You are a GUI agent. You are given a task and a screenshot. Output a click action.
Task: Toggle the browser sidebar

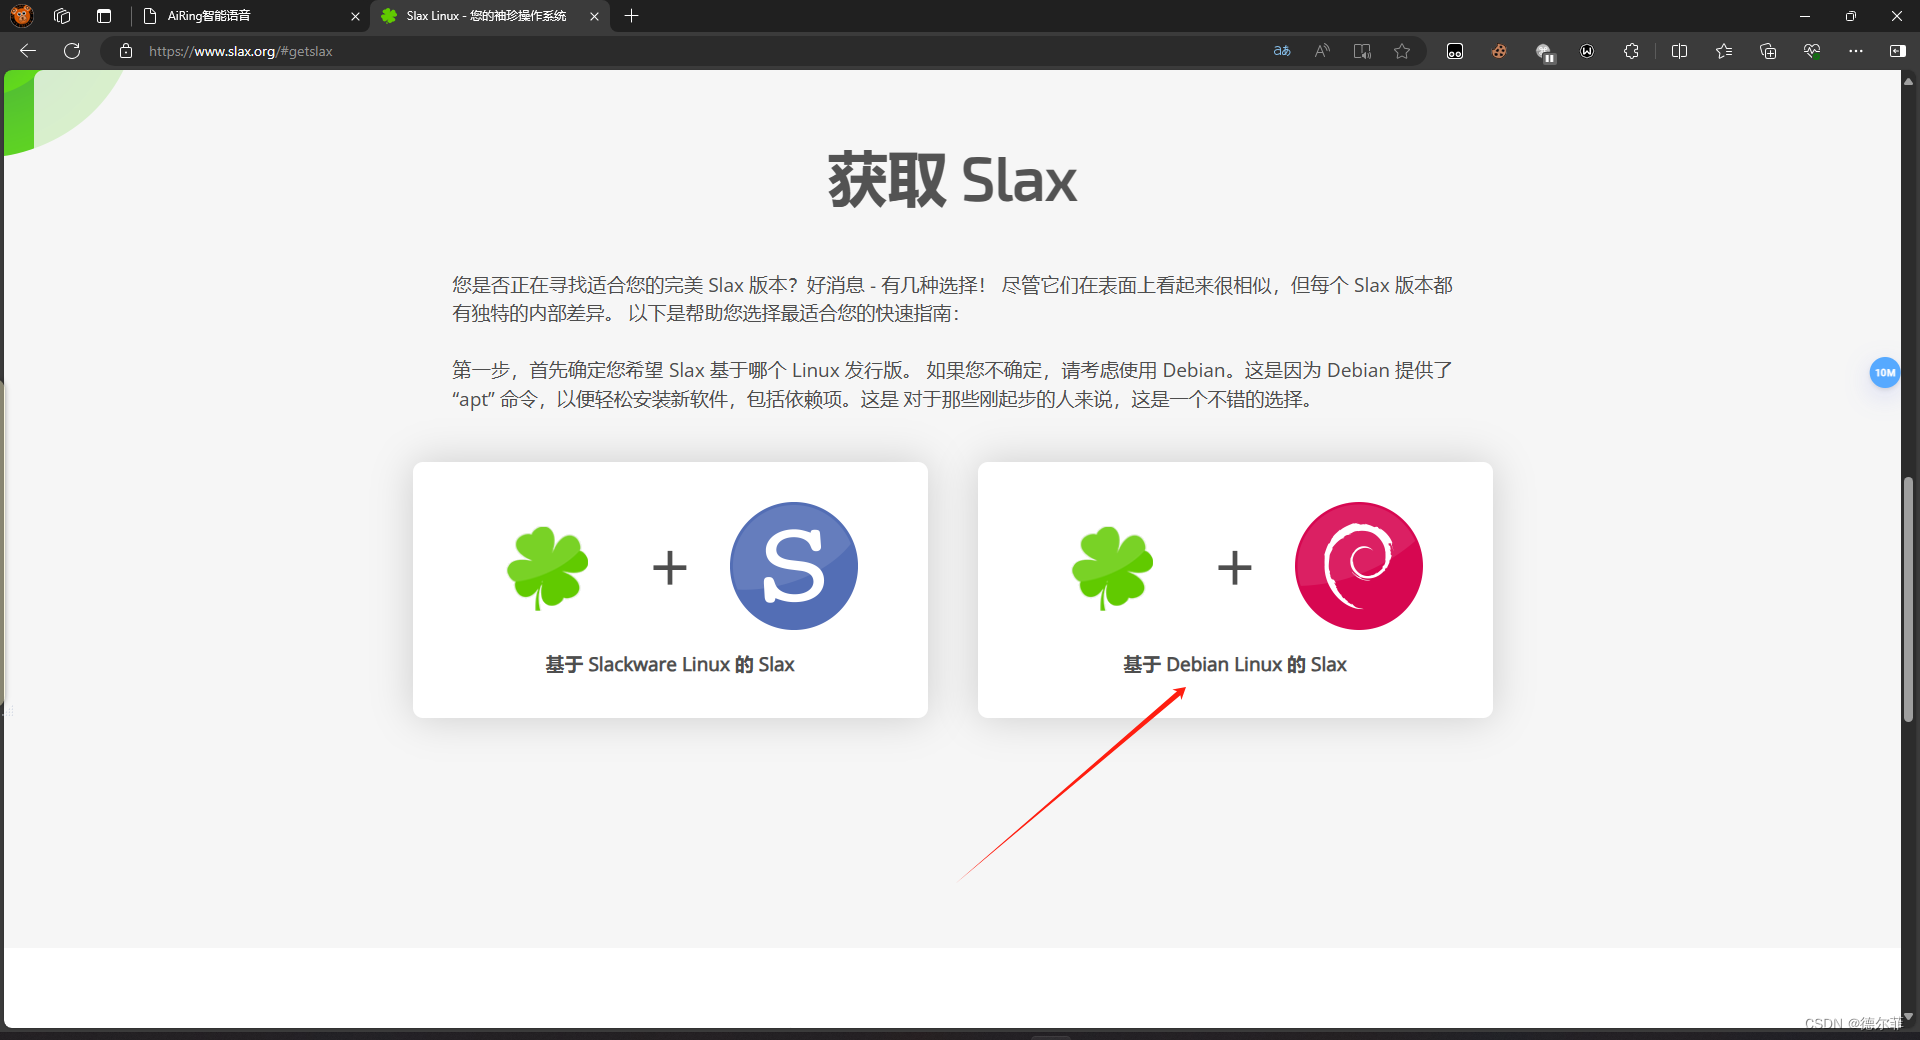(x=1897, y=51)
